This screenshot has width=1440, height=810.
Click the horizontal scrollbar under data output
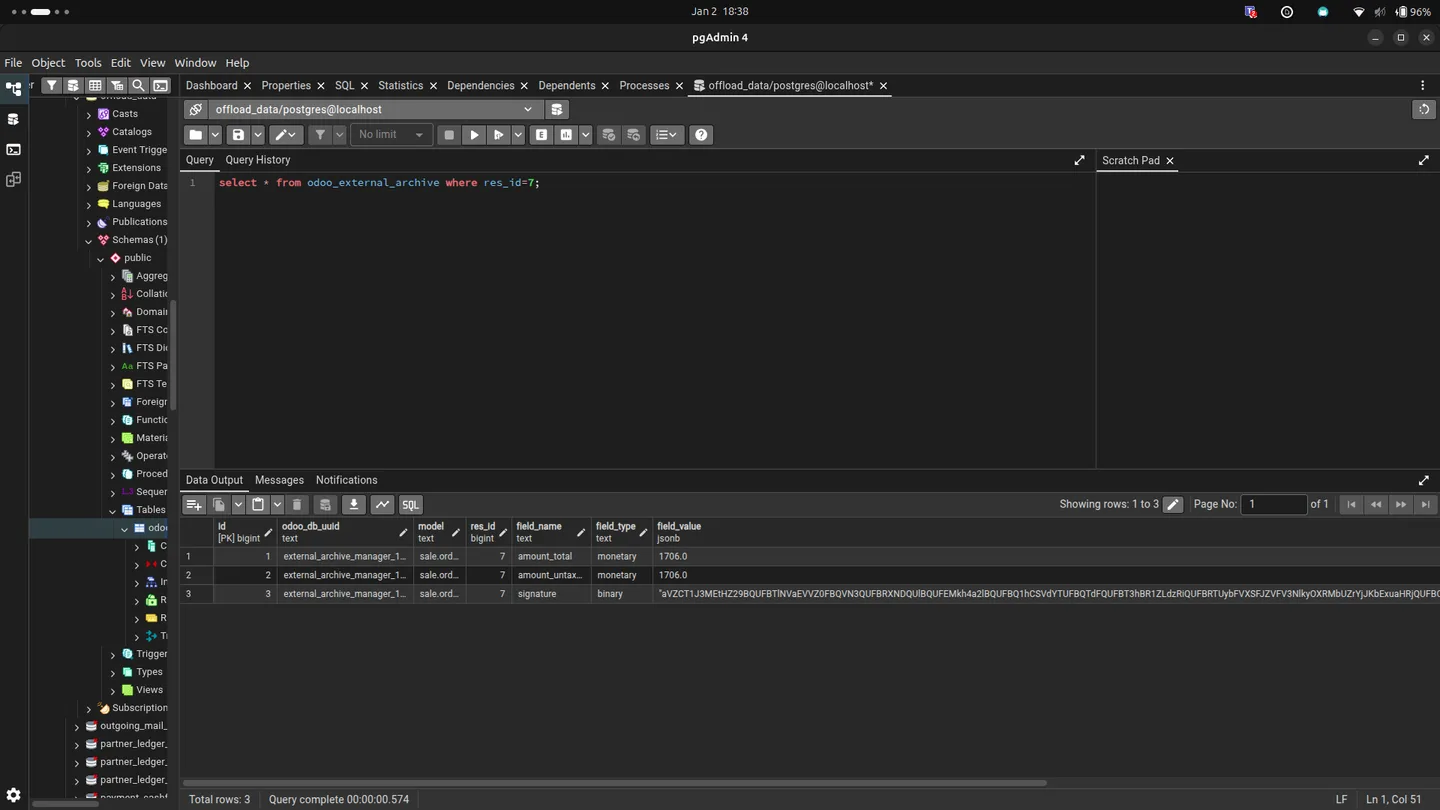pos(614,783)
